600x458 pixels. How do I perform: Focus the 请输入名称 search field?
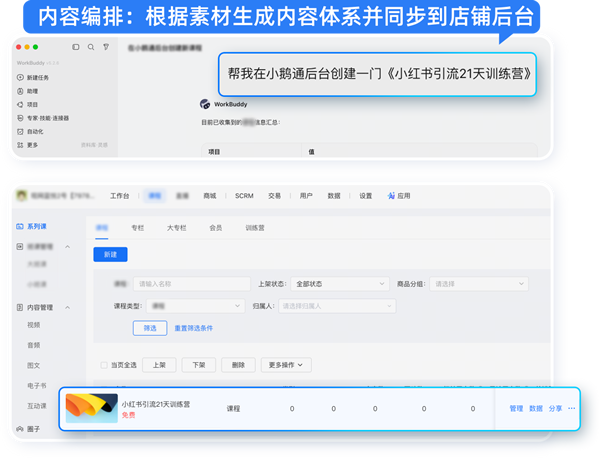[x=192, y=284]
